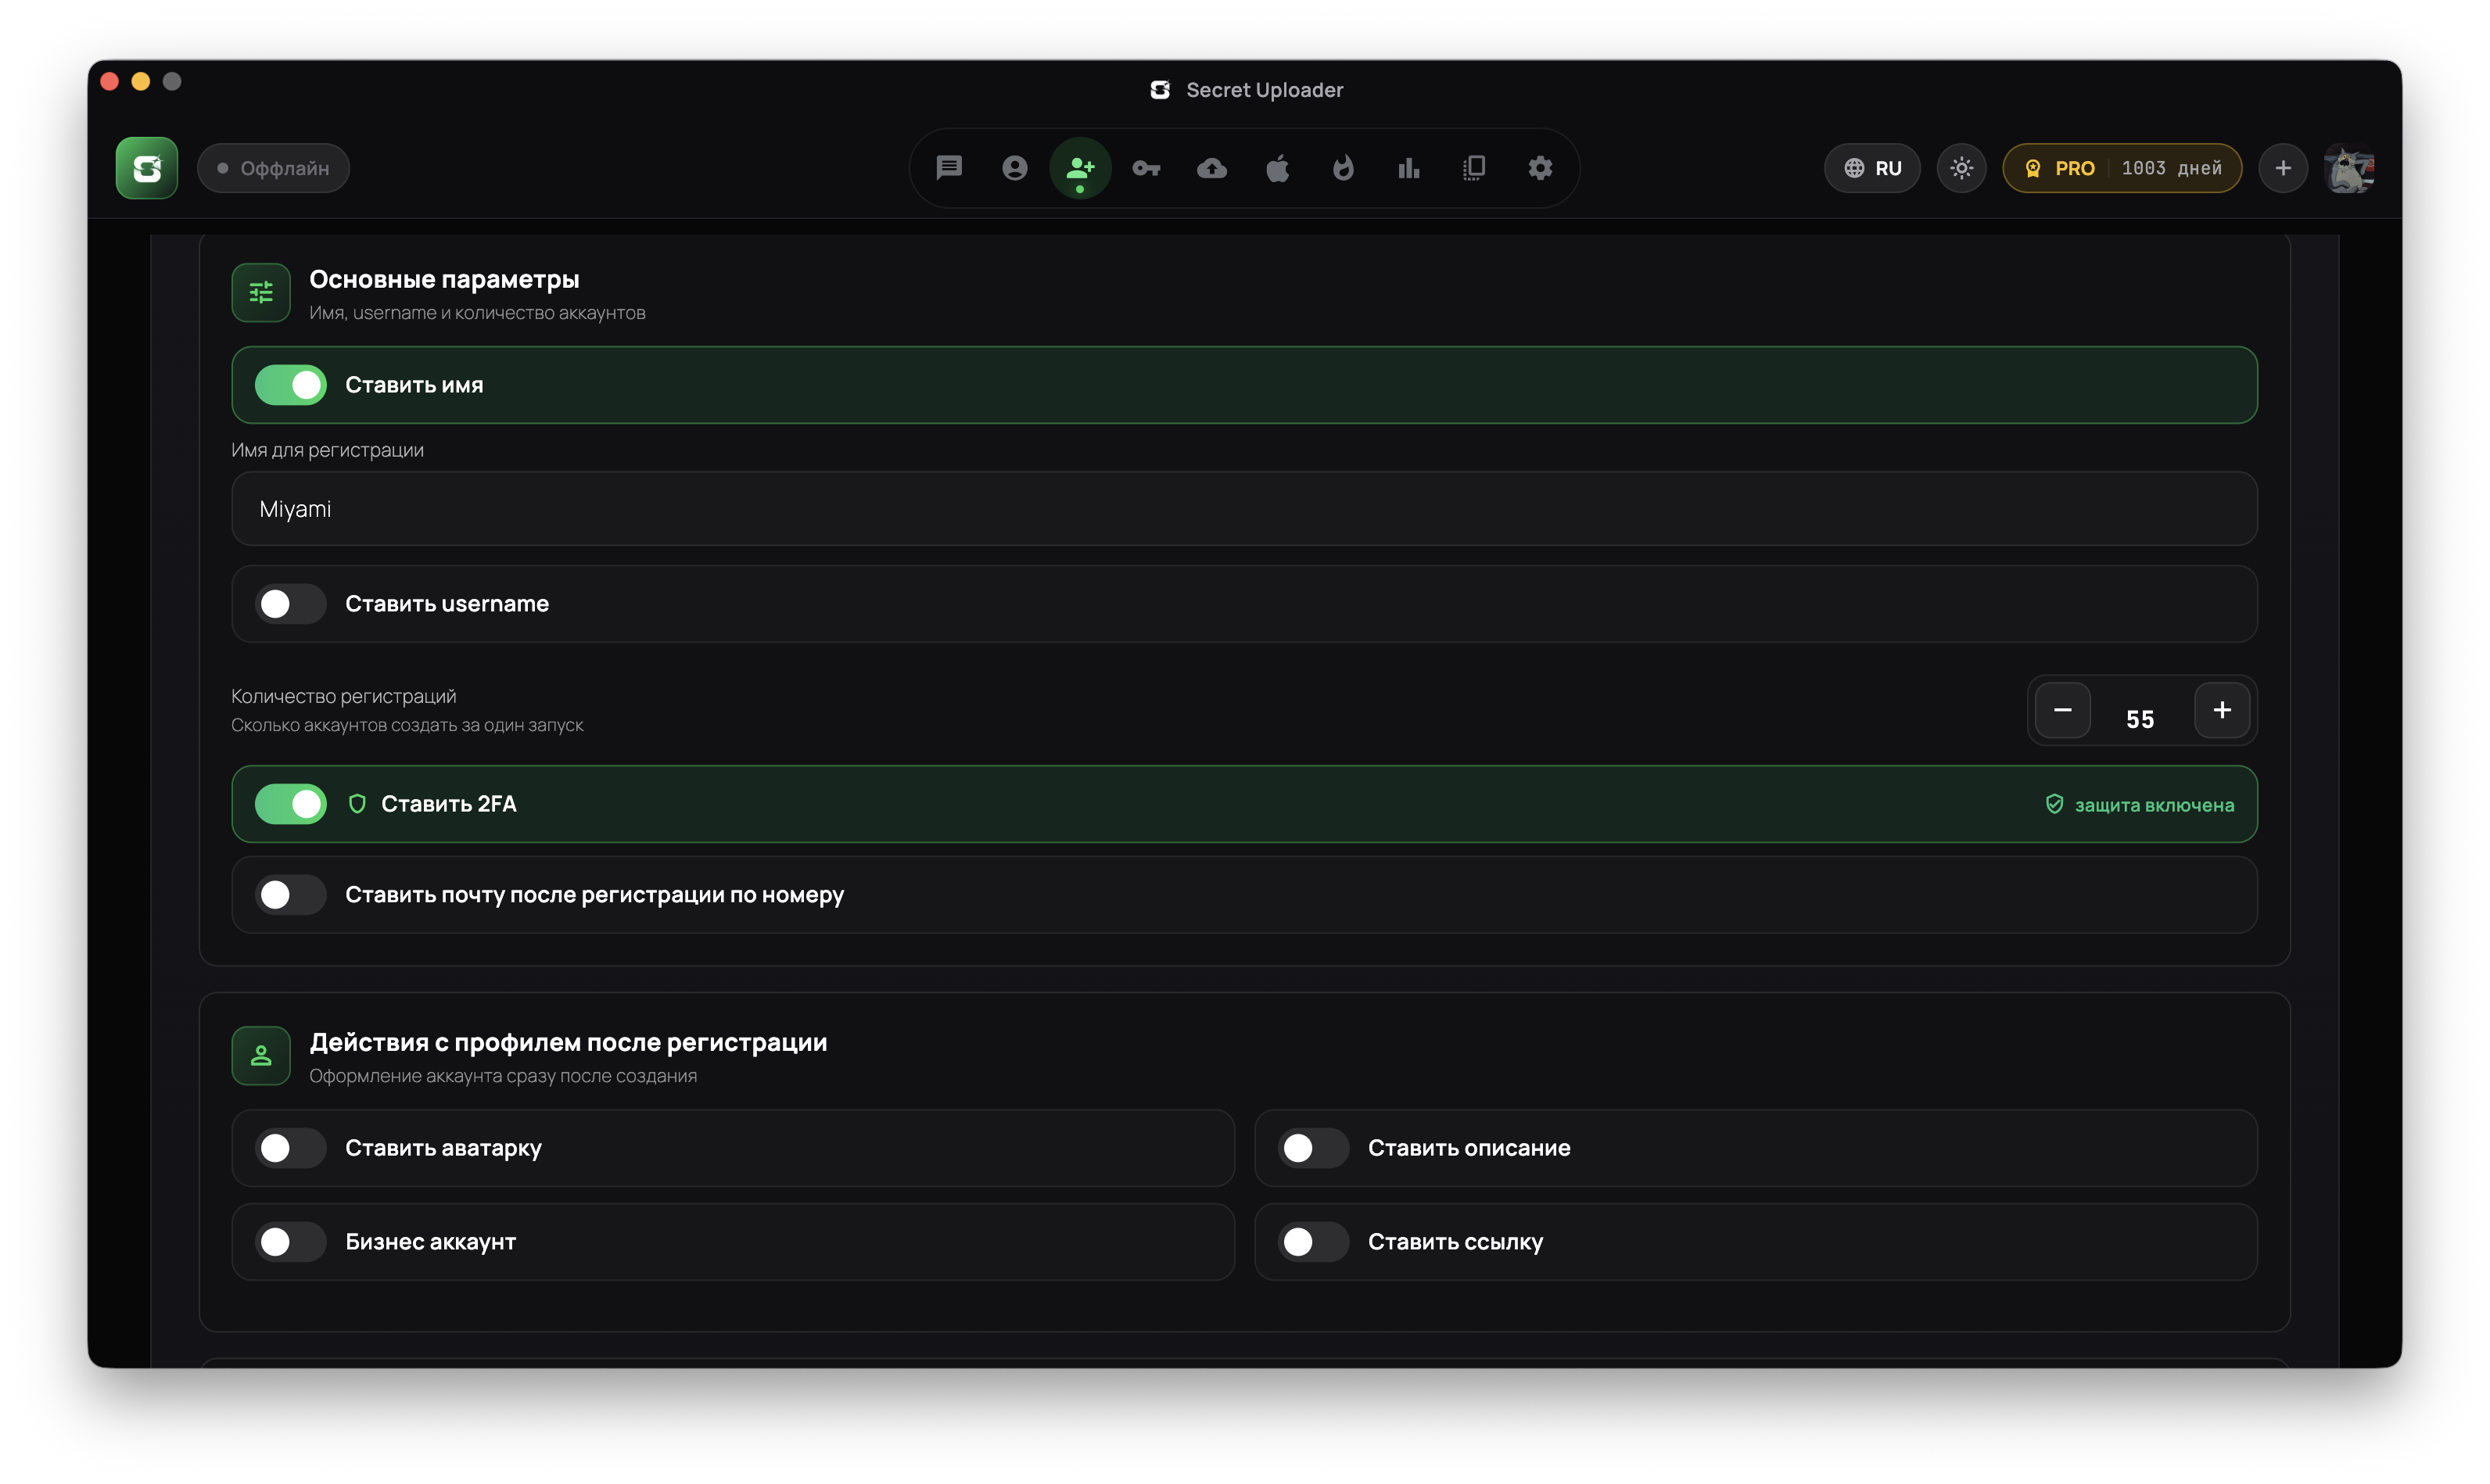Enable Ставить аватарку switch
Screen dimensions: 2490x1484
click(290, 1148)
